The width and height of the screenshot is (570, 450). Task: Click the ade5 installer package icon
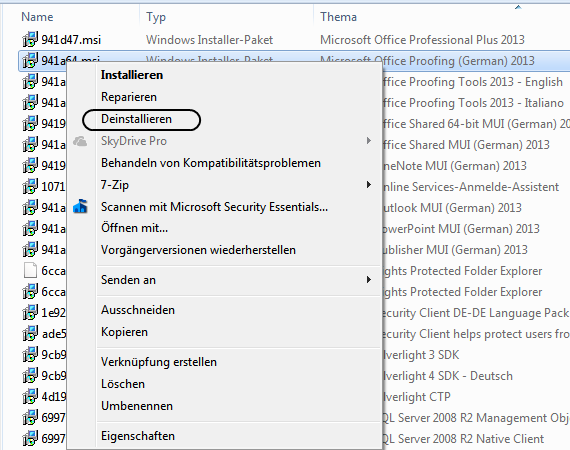coord(30,333)
